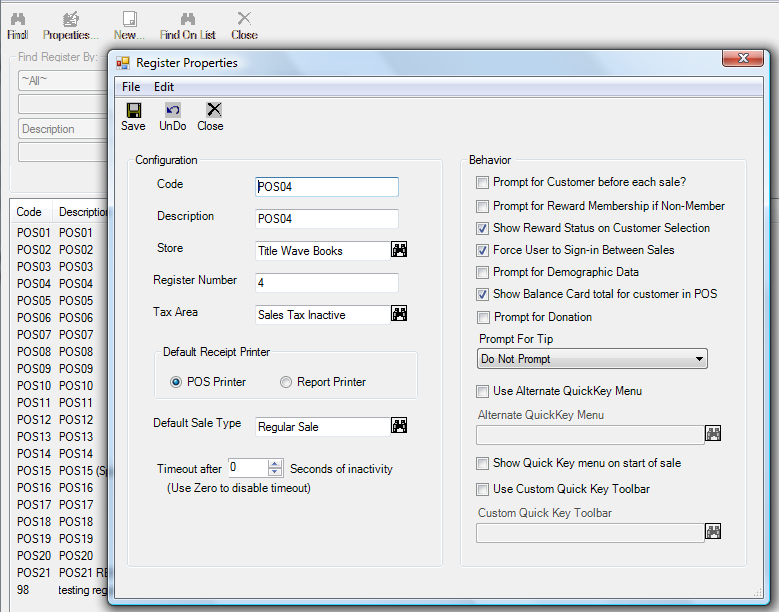779x612 pixels.
Task: Click the Code column header in register list
Action: (x=32, y=212)
